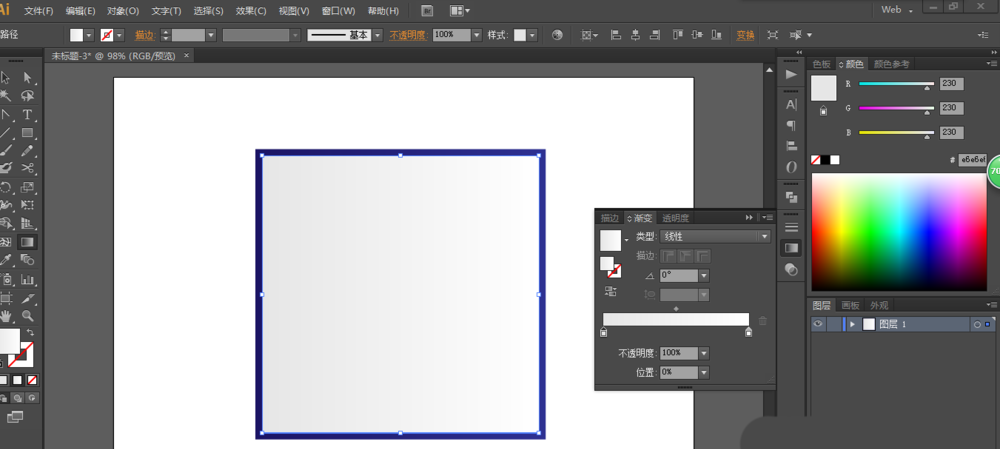The image size is (1000, 449).
Task: Open Recolor Artwork globe icon
Action: tap(557, 35)
